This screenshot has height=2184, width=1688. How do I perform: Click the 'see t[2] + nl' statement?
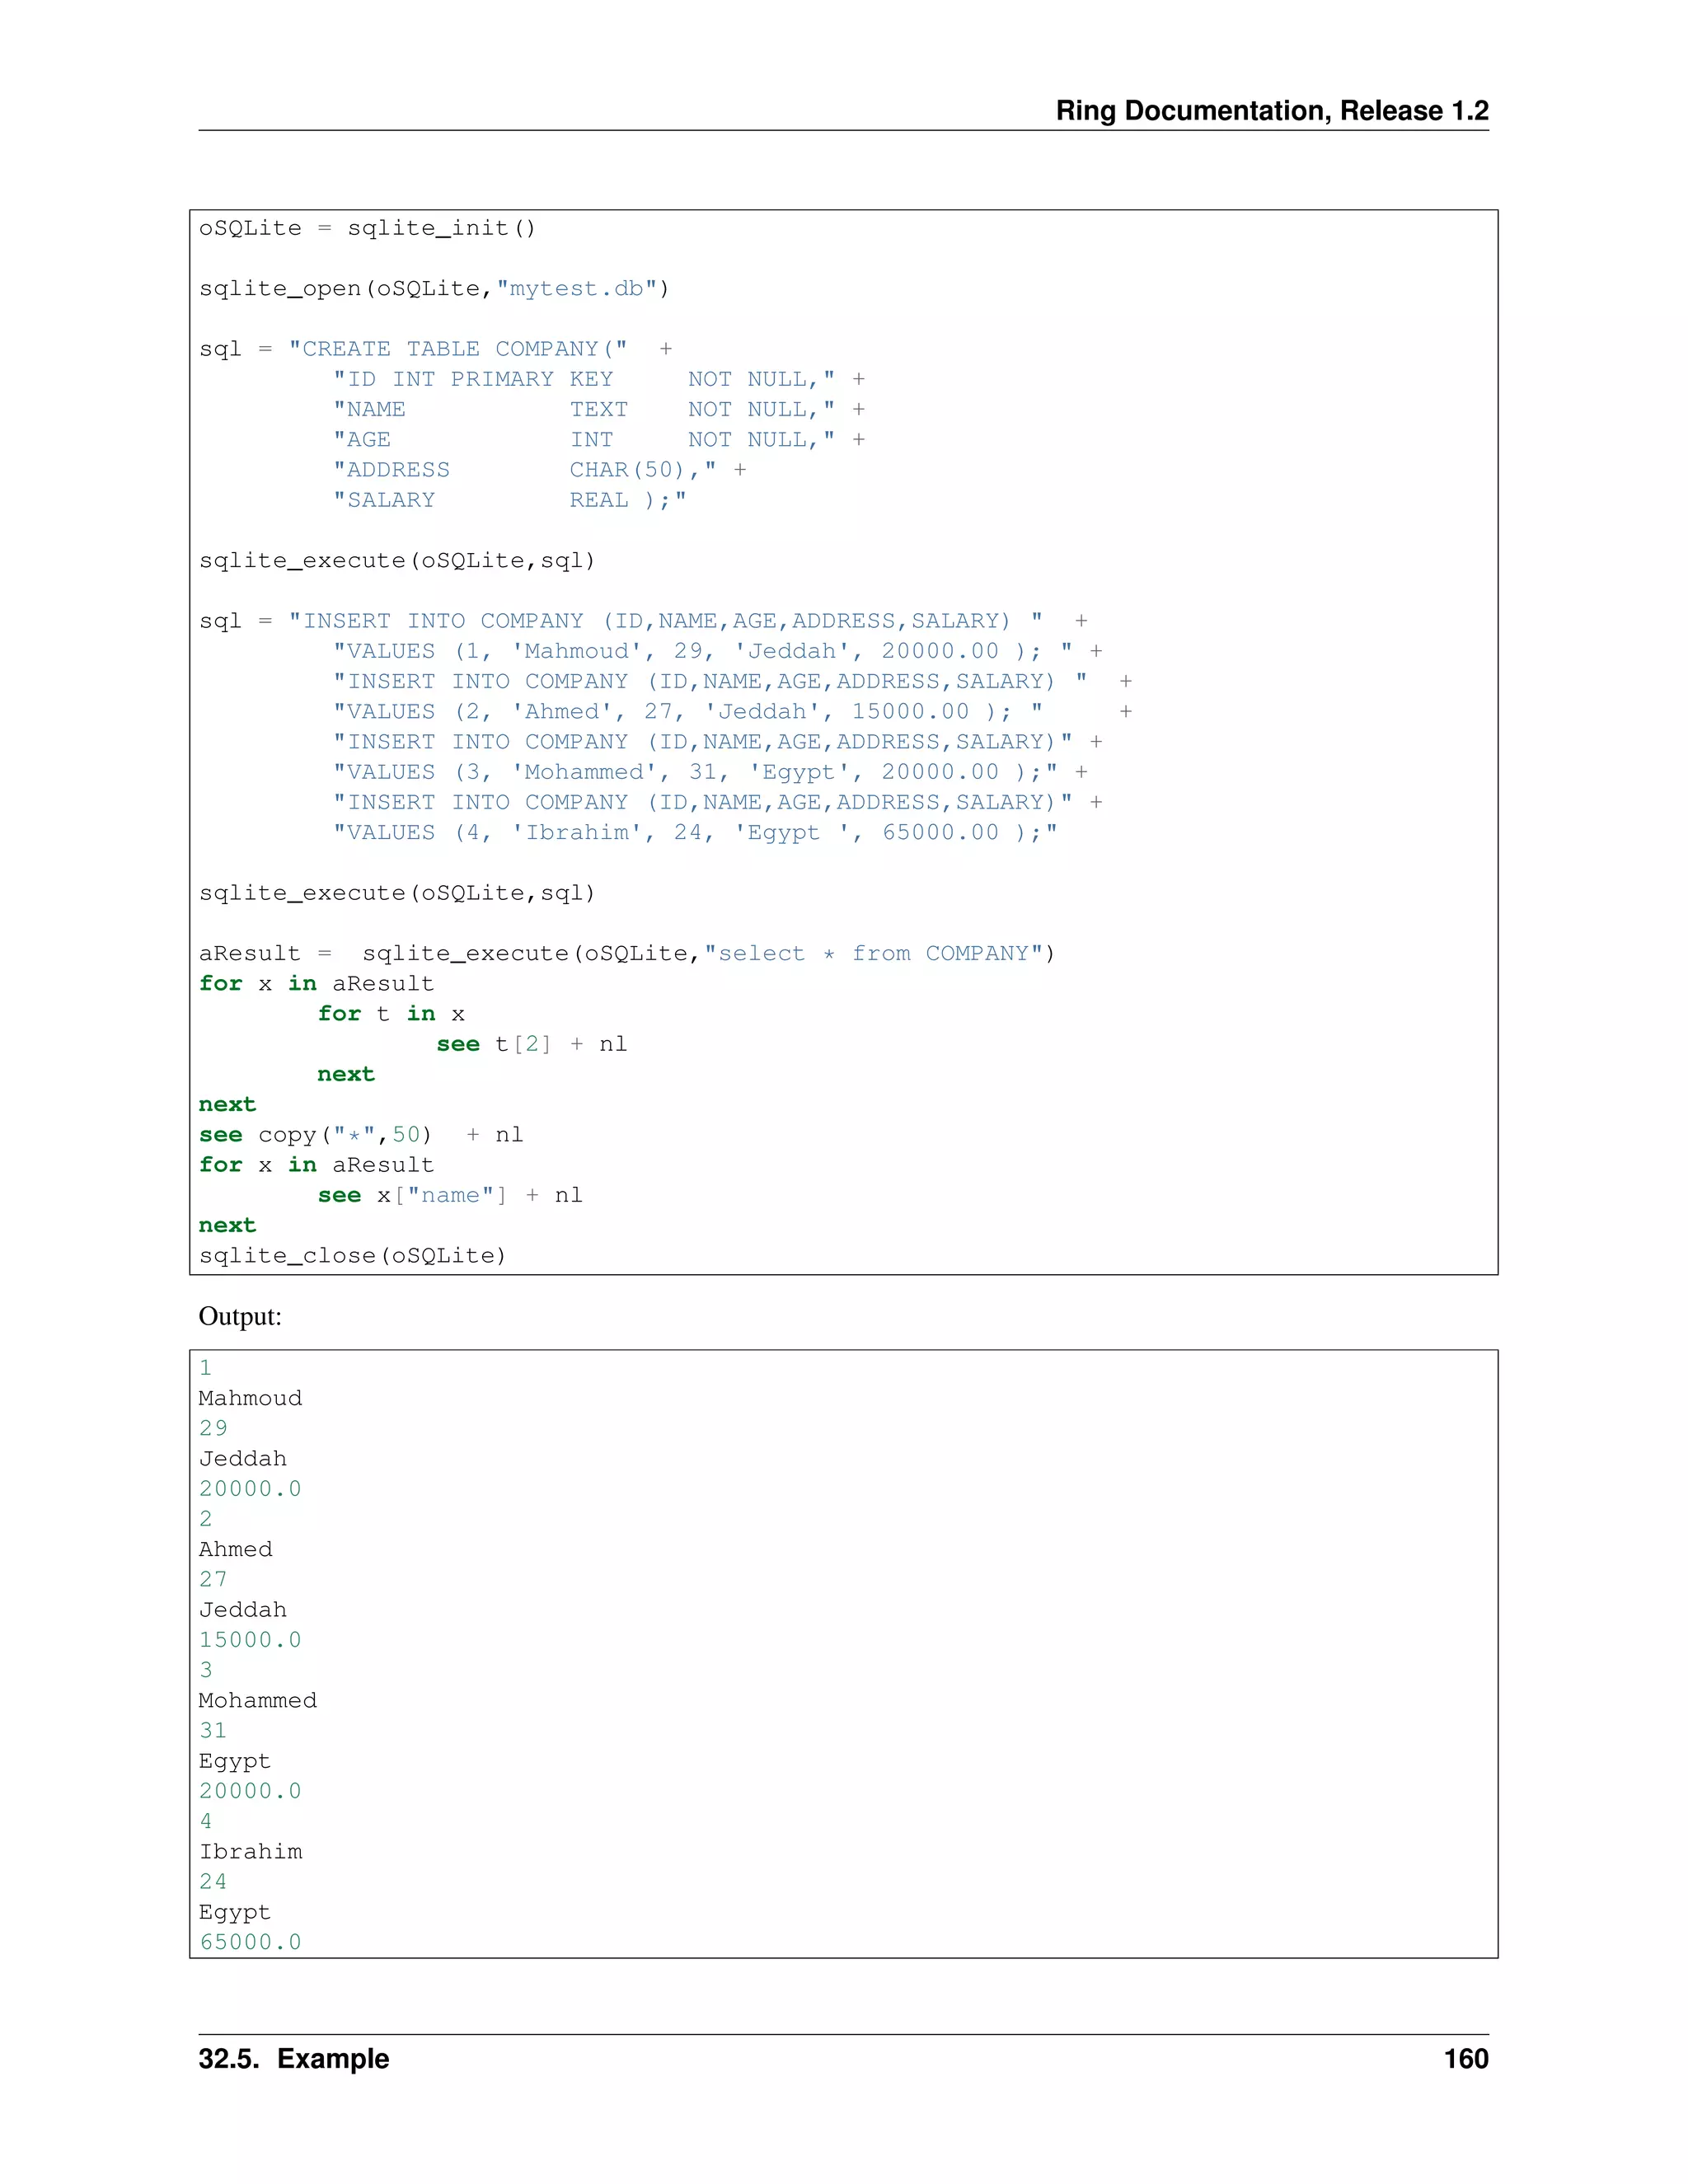point(531,1044)
